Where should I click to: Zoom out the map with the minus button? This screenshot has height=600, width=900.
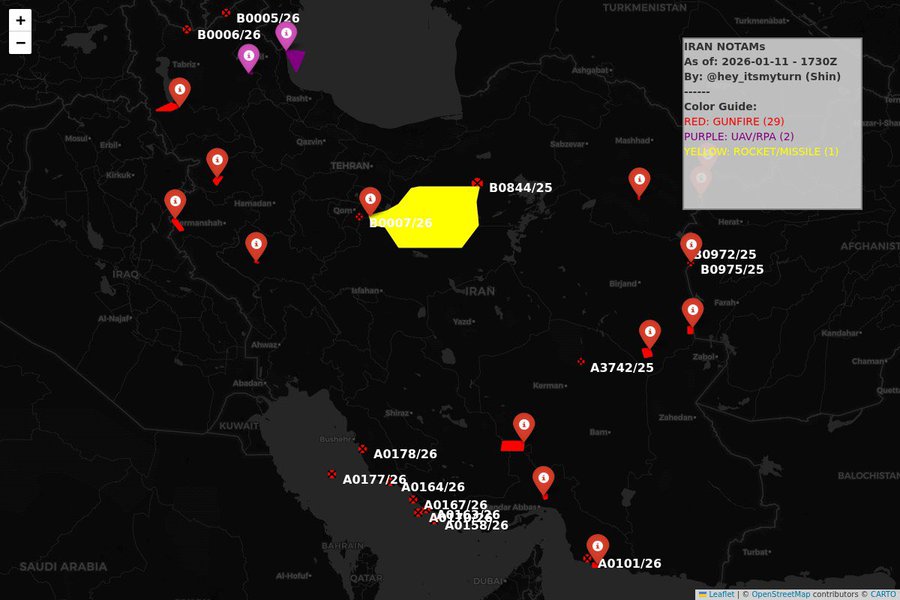(x=20, y=43)
